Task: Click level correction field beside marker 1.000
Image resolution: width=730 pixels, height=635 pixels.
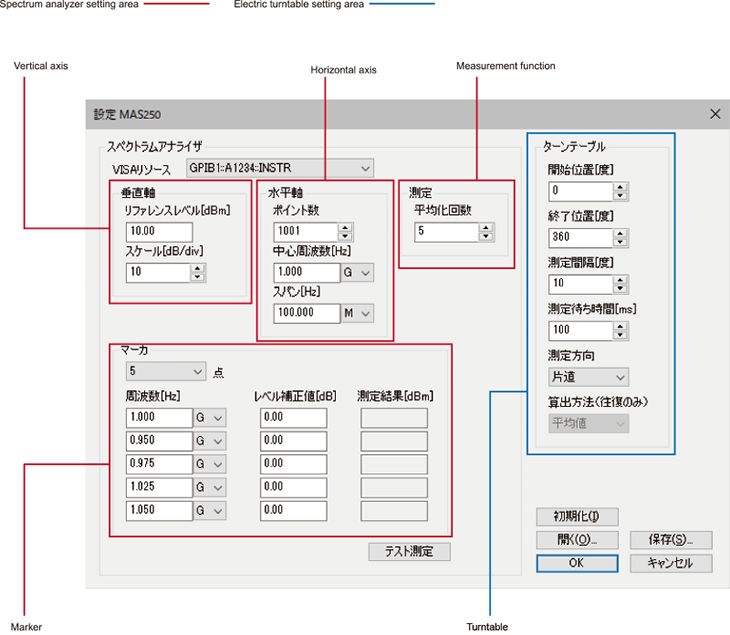Action: pos(293,418)
